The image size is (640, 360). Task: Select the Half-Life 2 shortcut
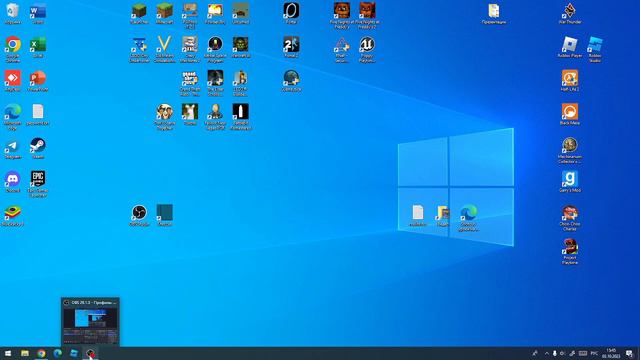click(x=570, y=80)
